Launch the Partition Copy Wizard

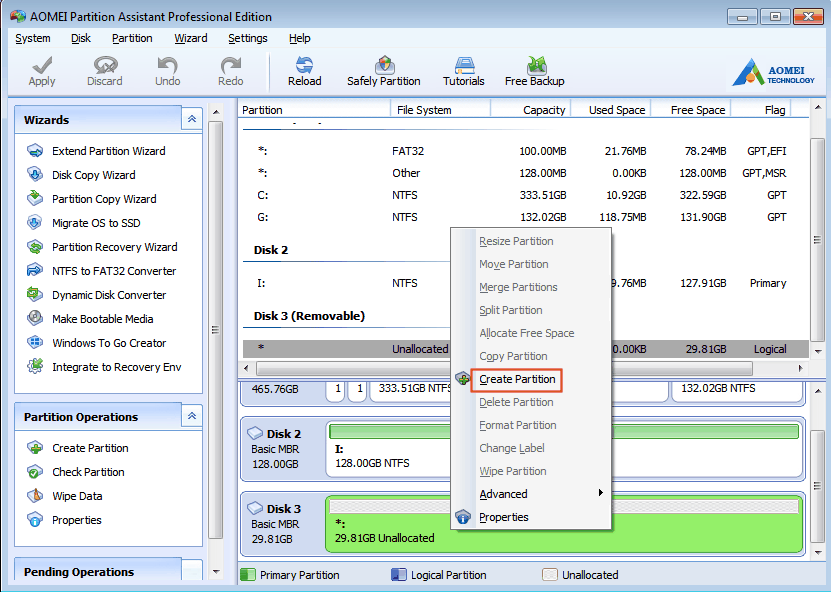tap(104, 199)
